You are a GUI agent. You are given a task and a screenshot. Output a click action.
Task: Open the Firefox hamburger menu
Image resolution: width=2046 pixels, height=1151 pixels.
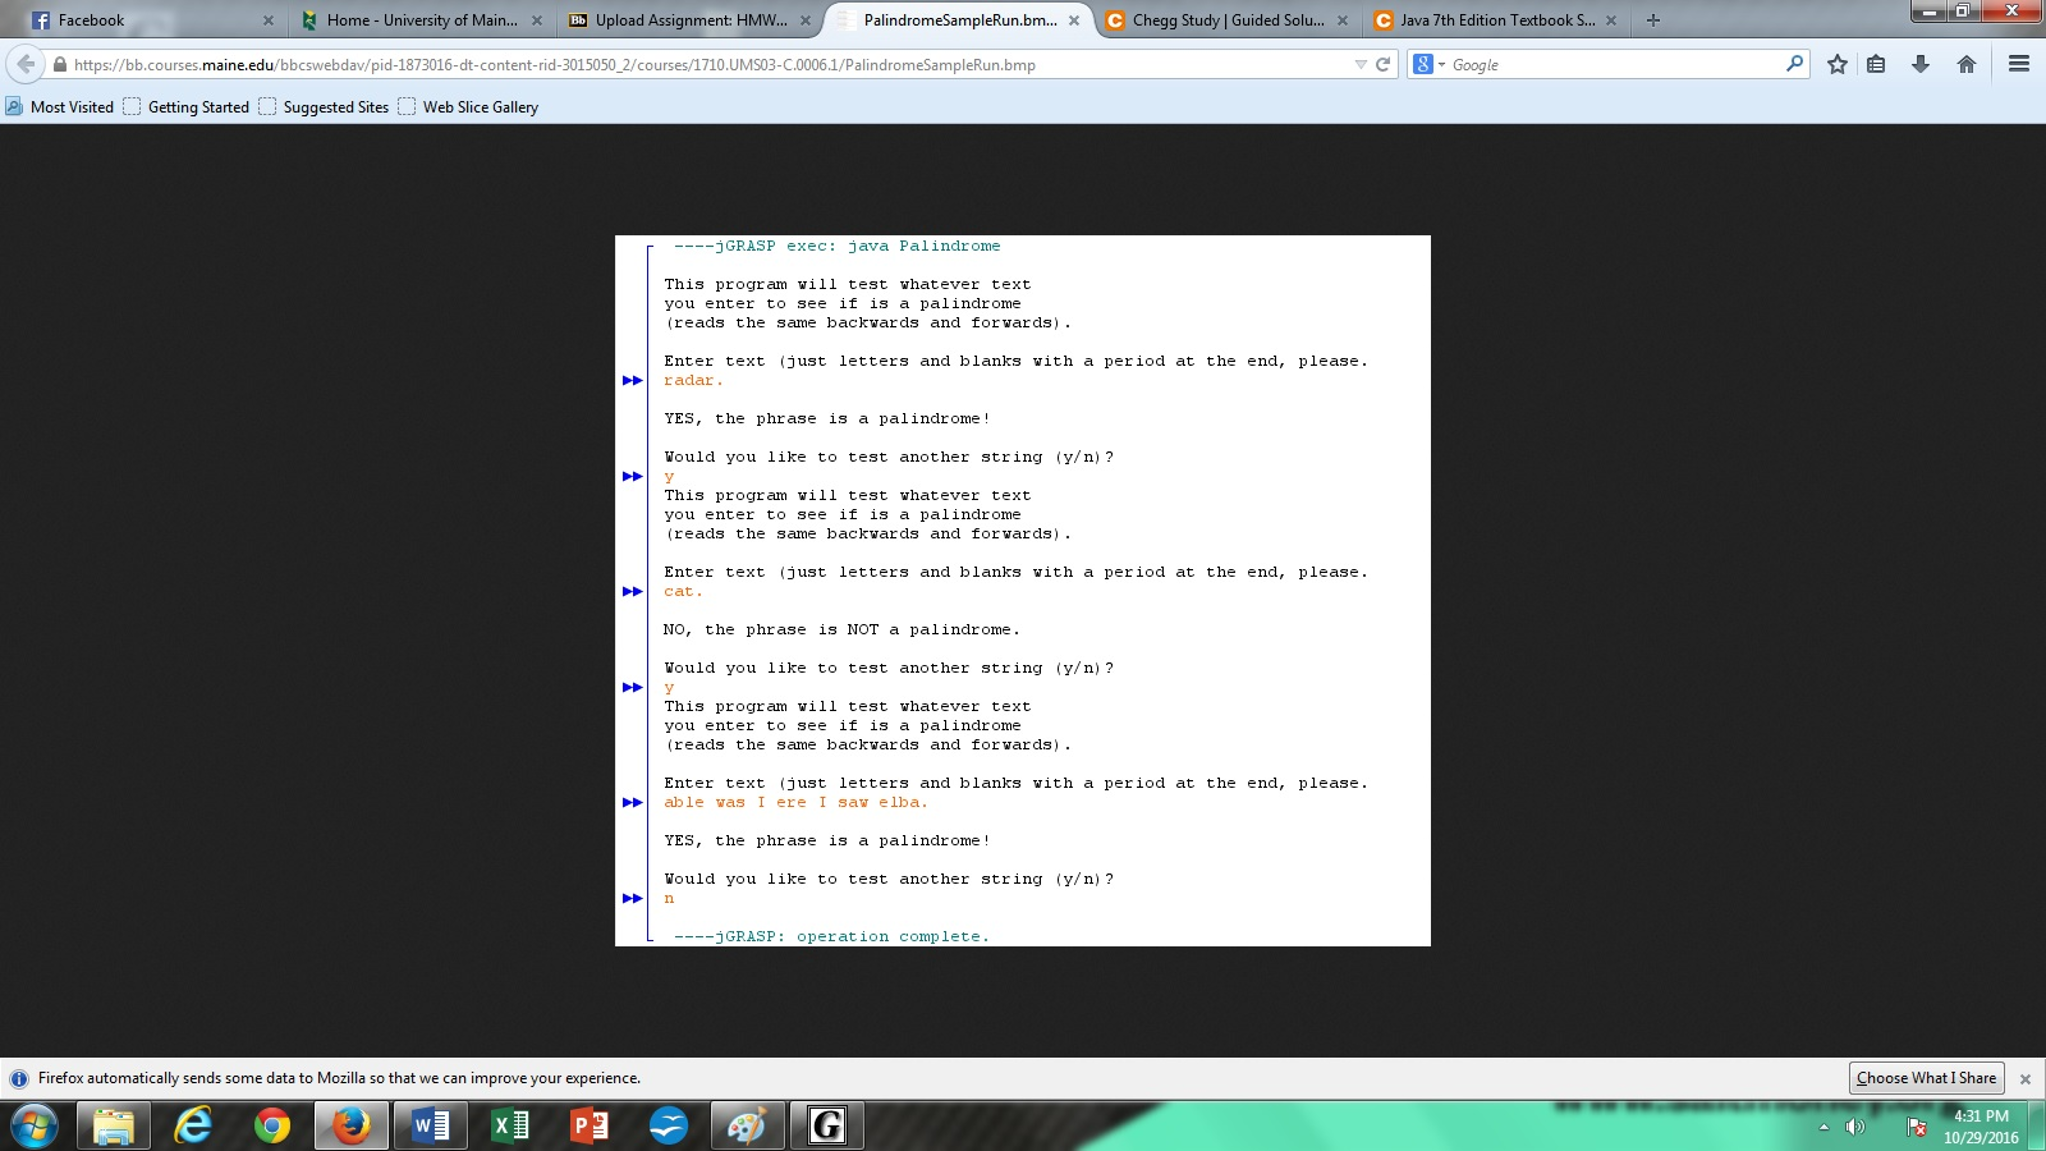2018,64
